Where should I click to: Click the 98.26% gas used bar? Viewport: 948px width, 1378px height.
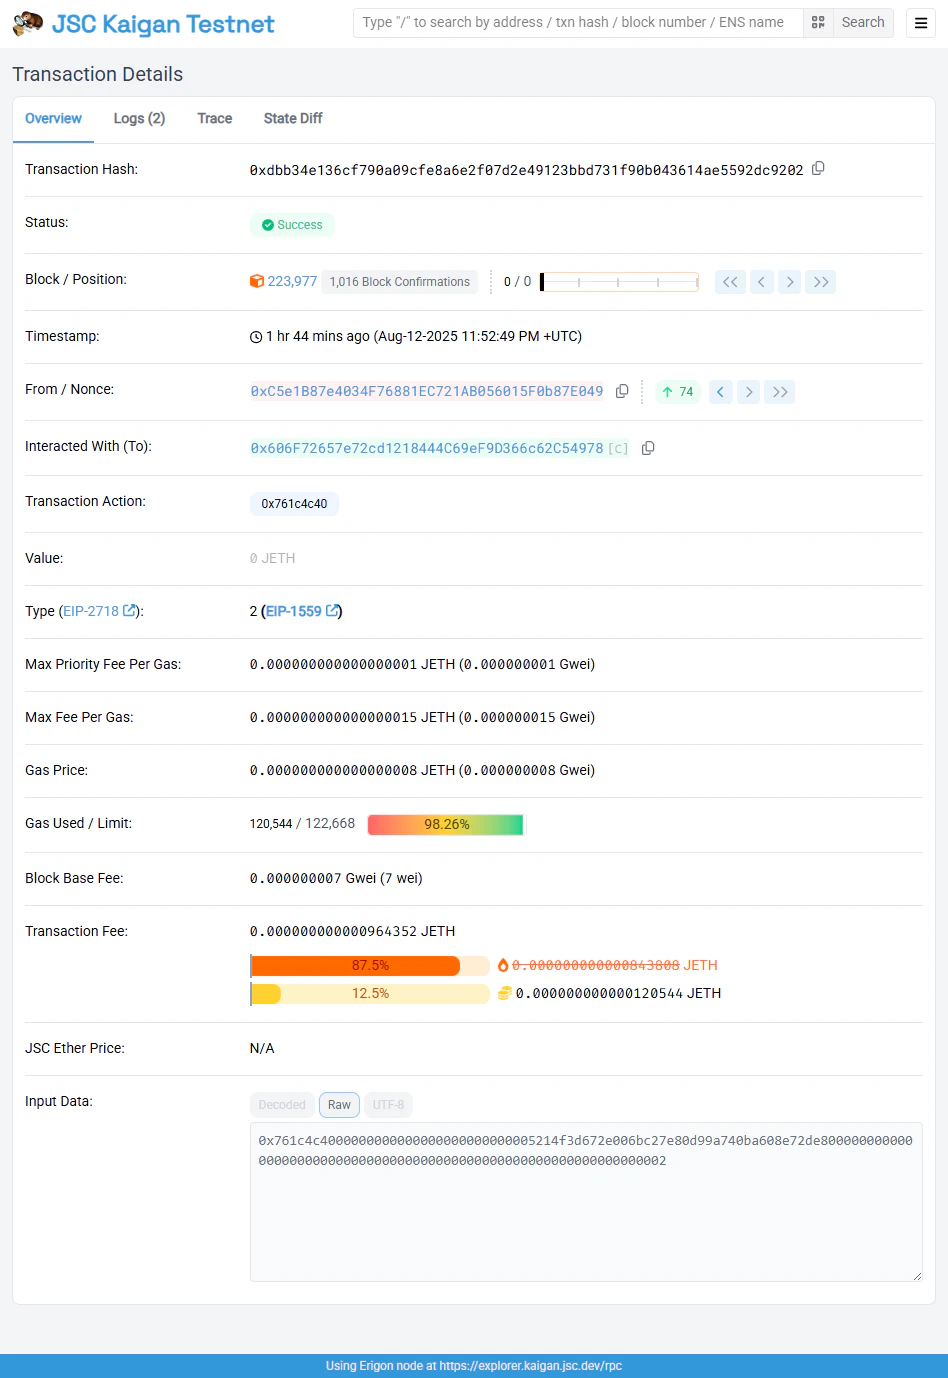pos(446,824)
